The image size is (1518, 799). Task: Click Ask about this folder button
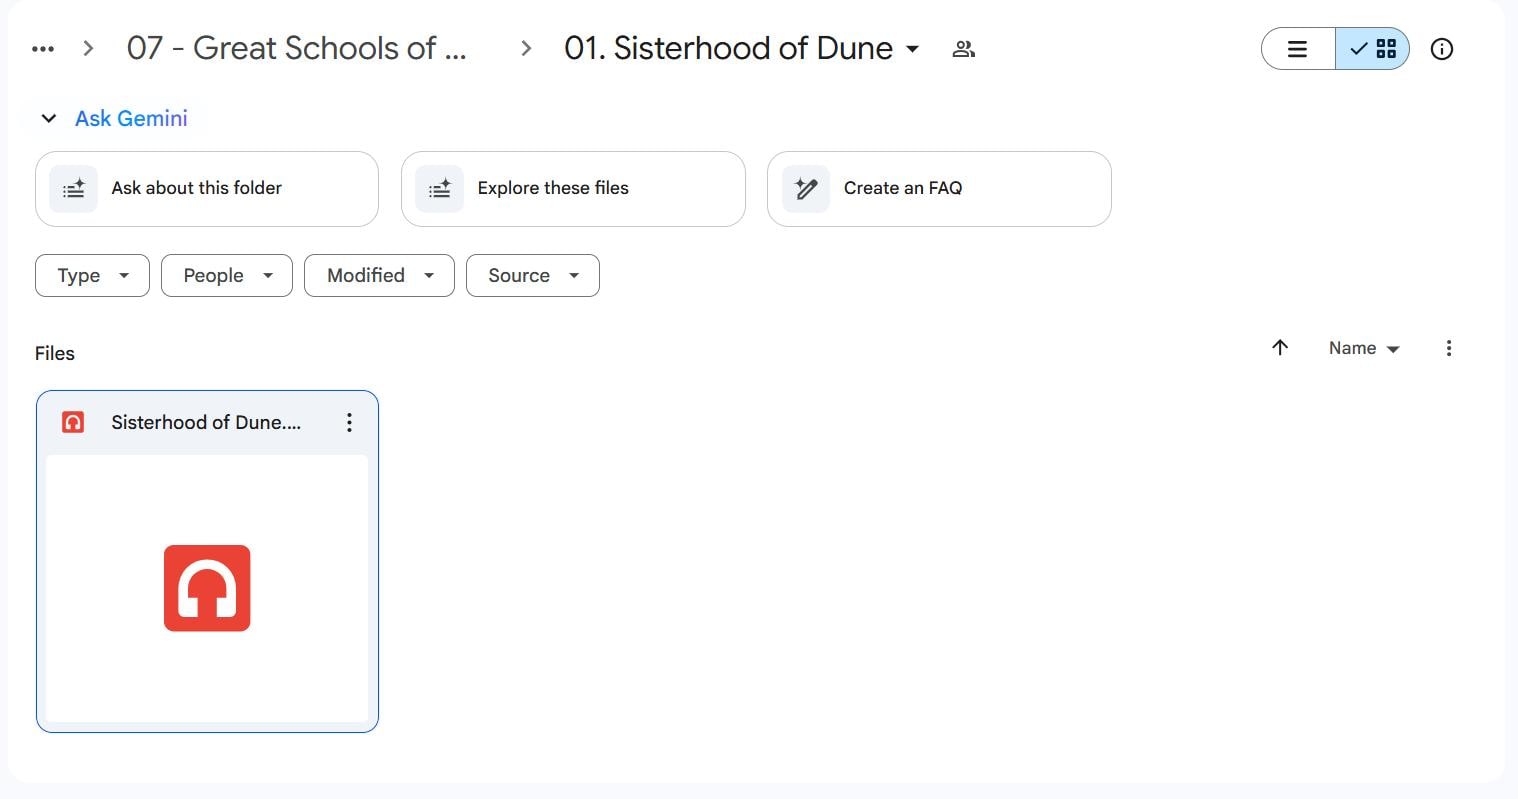point(207,188)
